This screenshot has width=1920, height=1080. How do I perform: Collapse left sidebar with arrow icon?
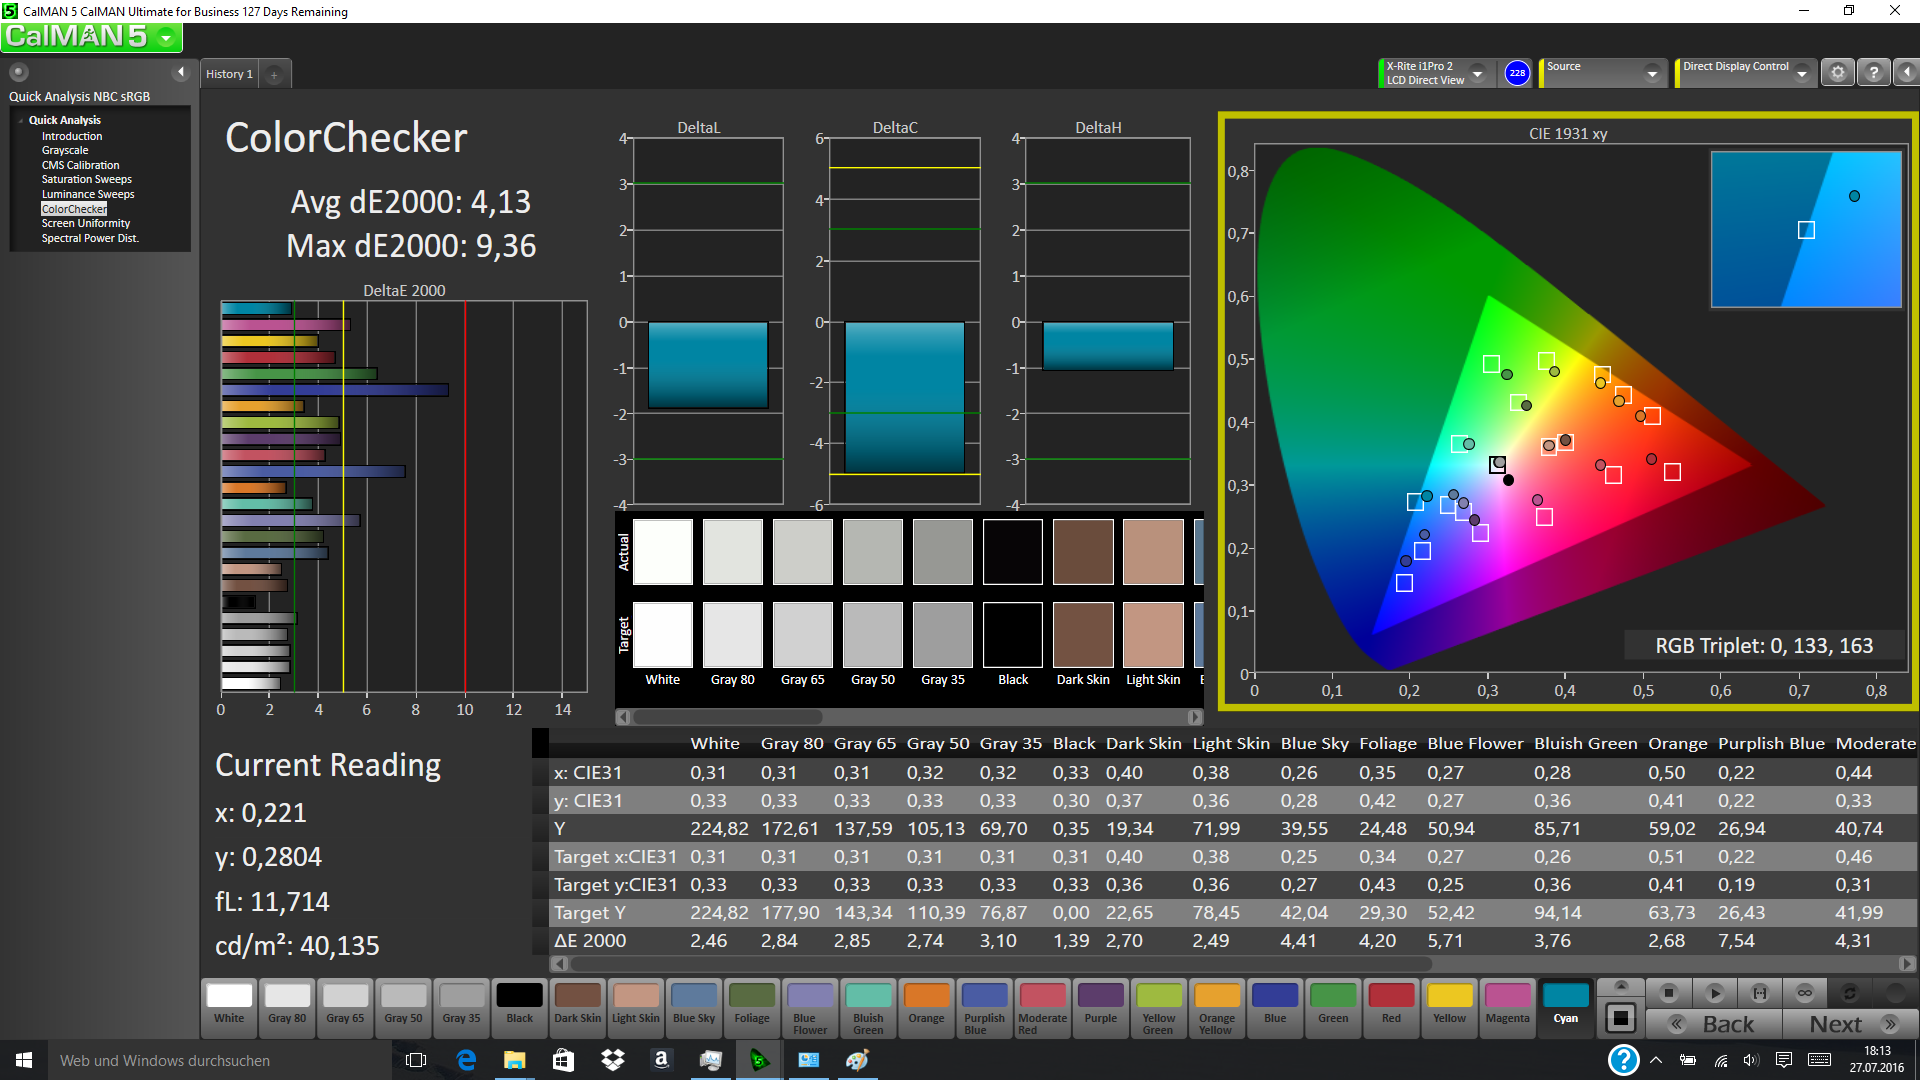pos(181,72)
